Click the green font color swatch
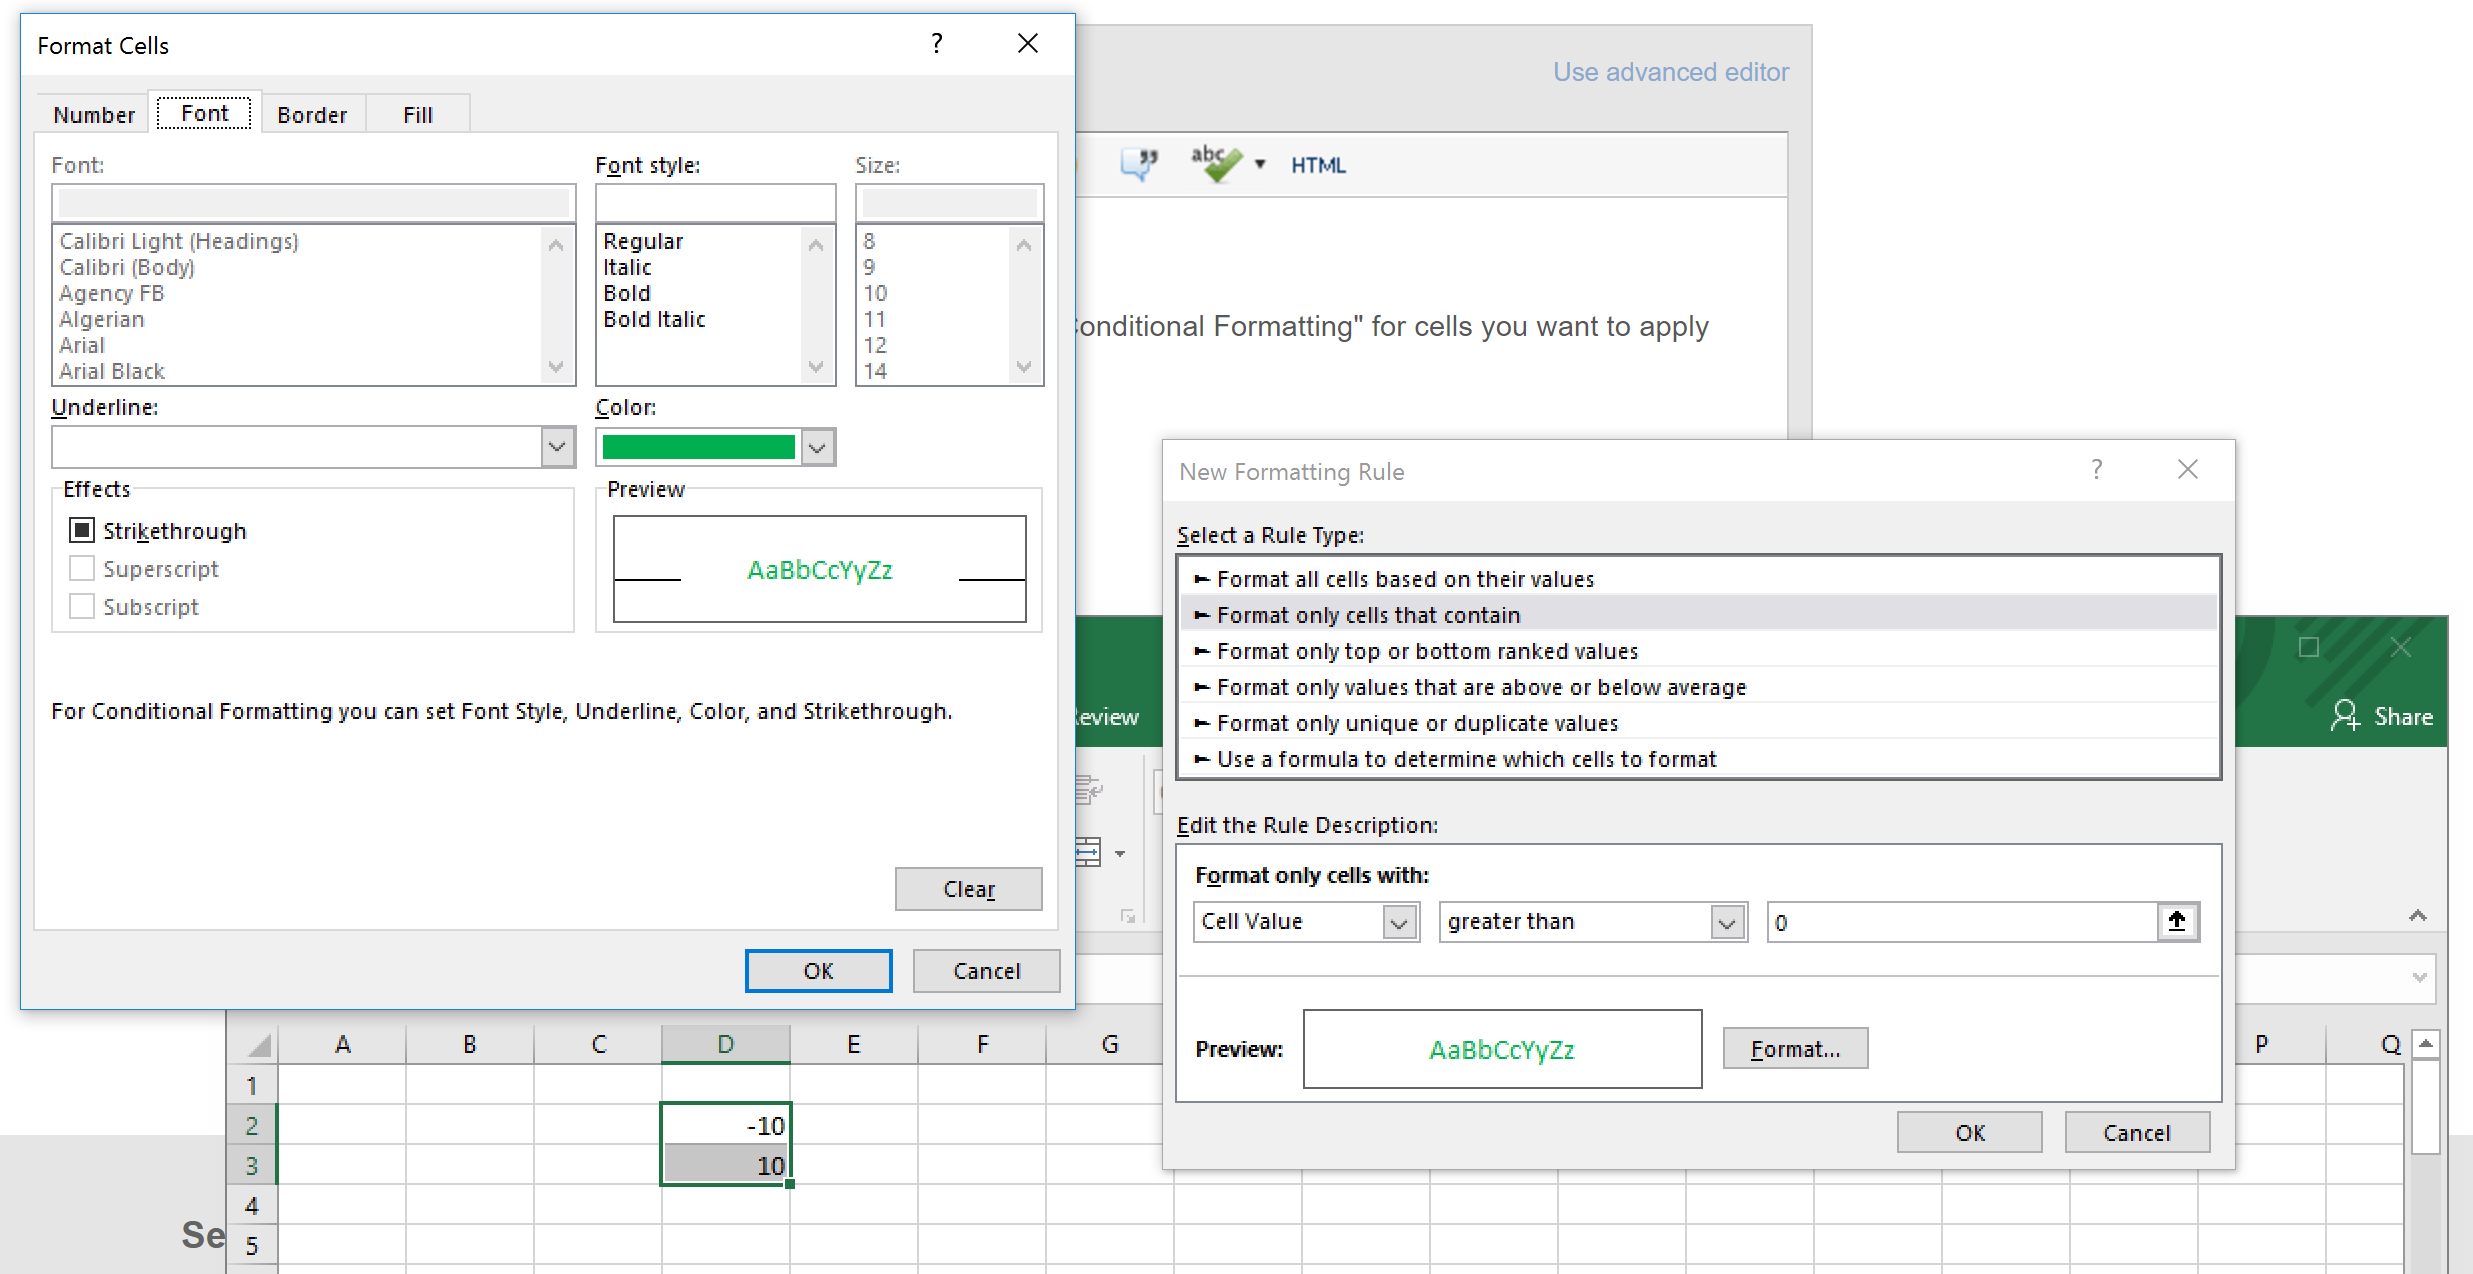The height and width of the screenshot is (1274, 2473). pyautogui.click(x=698, y=447)
